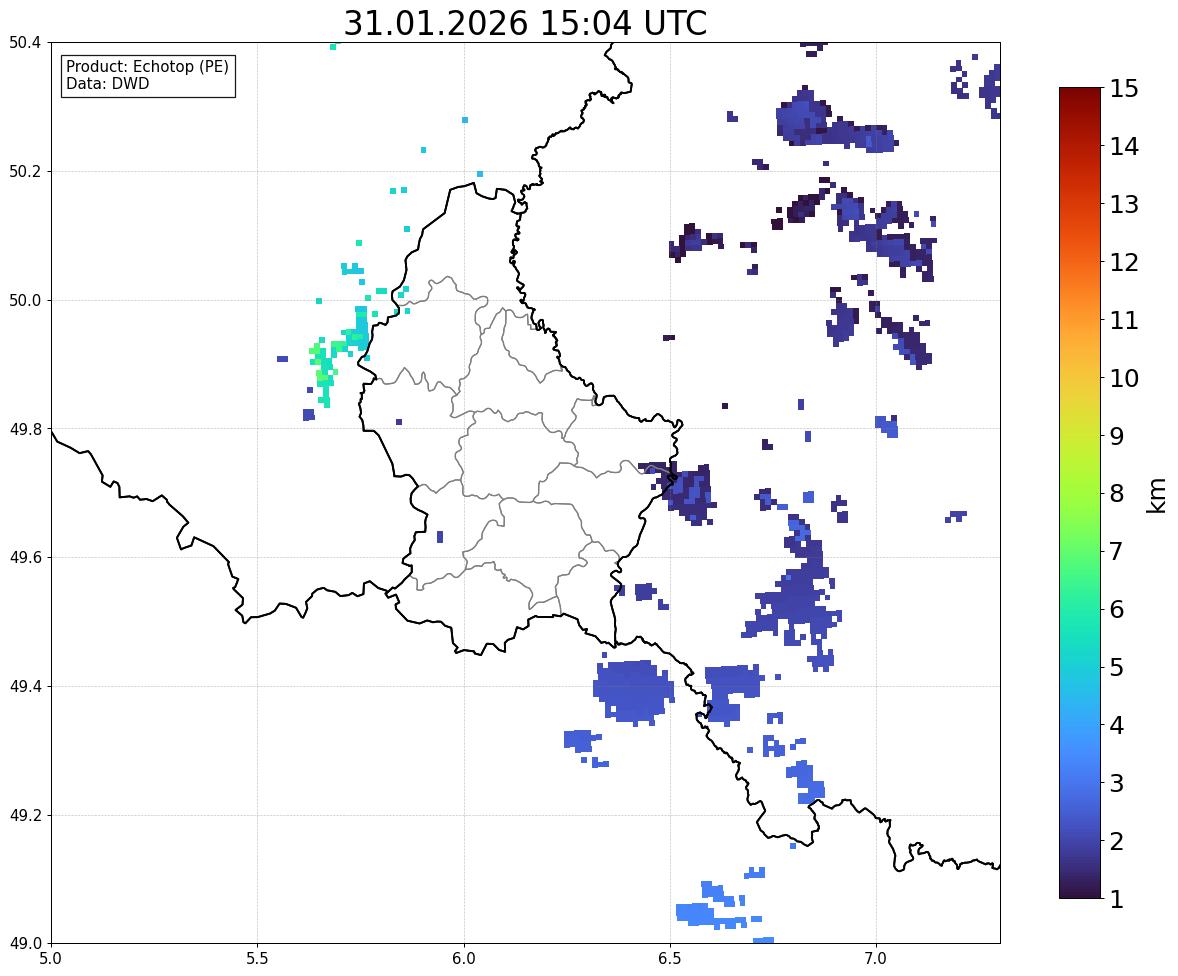1178x976 pixels.
Task: Click colorbar tick label 6
Action: click(x=1117, y=609)
